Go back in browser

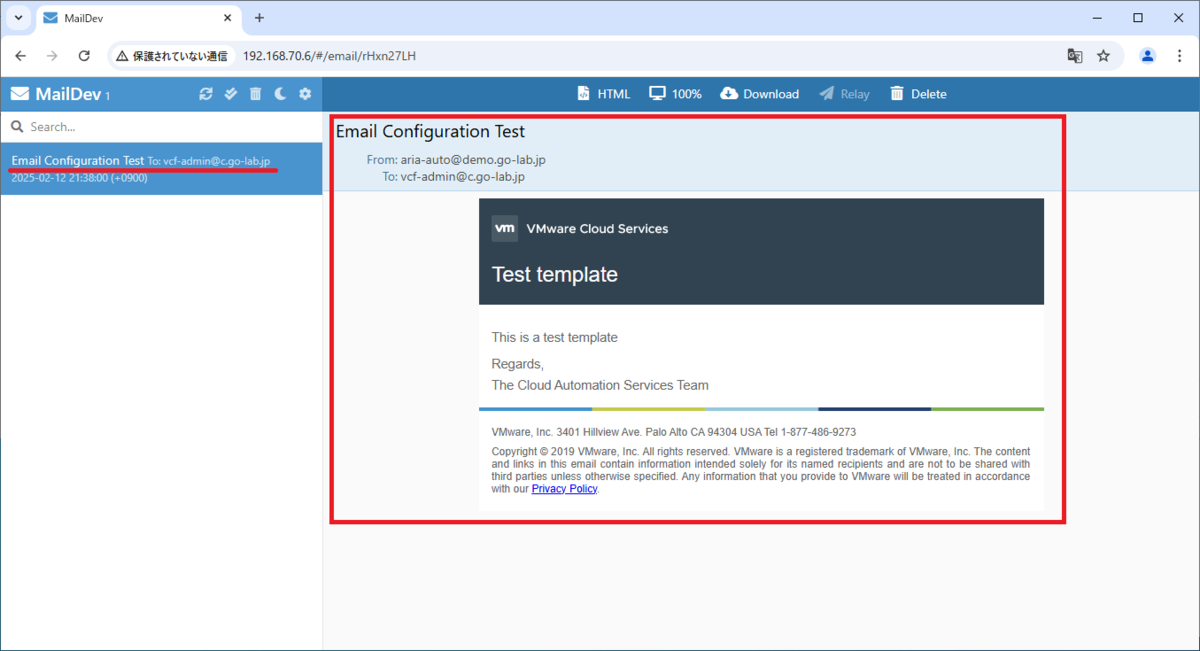(x=21, y=56)
